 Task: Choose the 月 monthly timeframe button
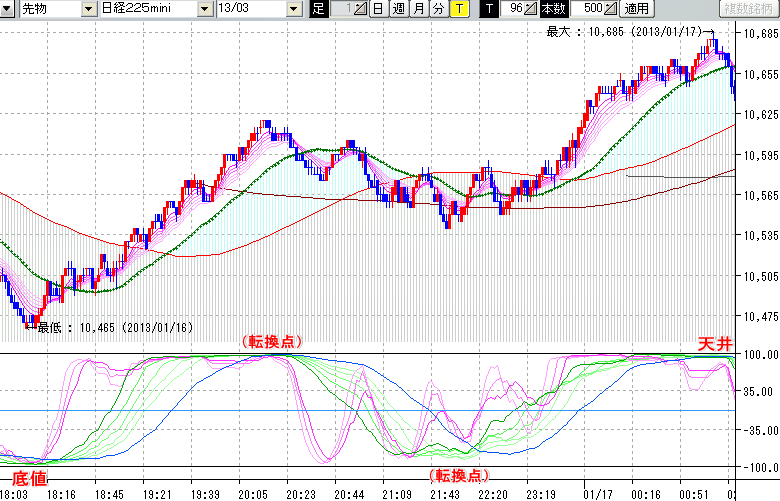(x=418, y=9)
